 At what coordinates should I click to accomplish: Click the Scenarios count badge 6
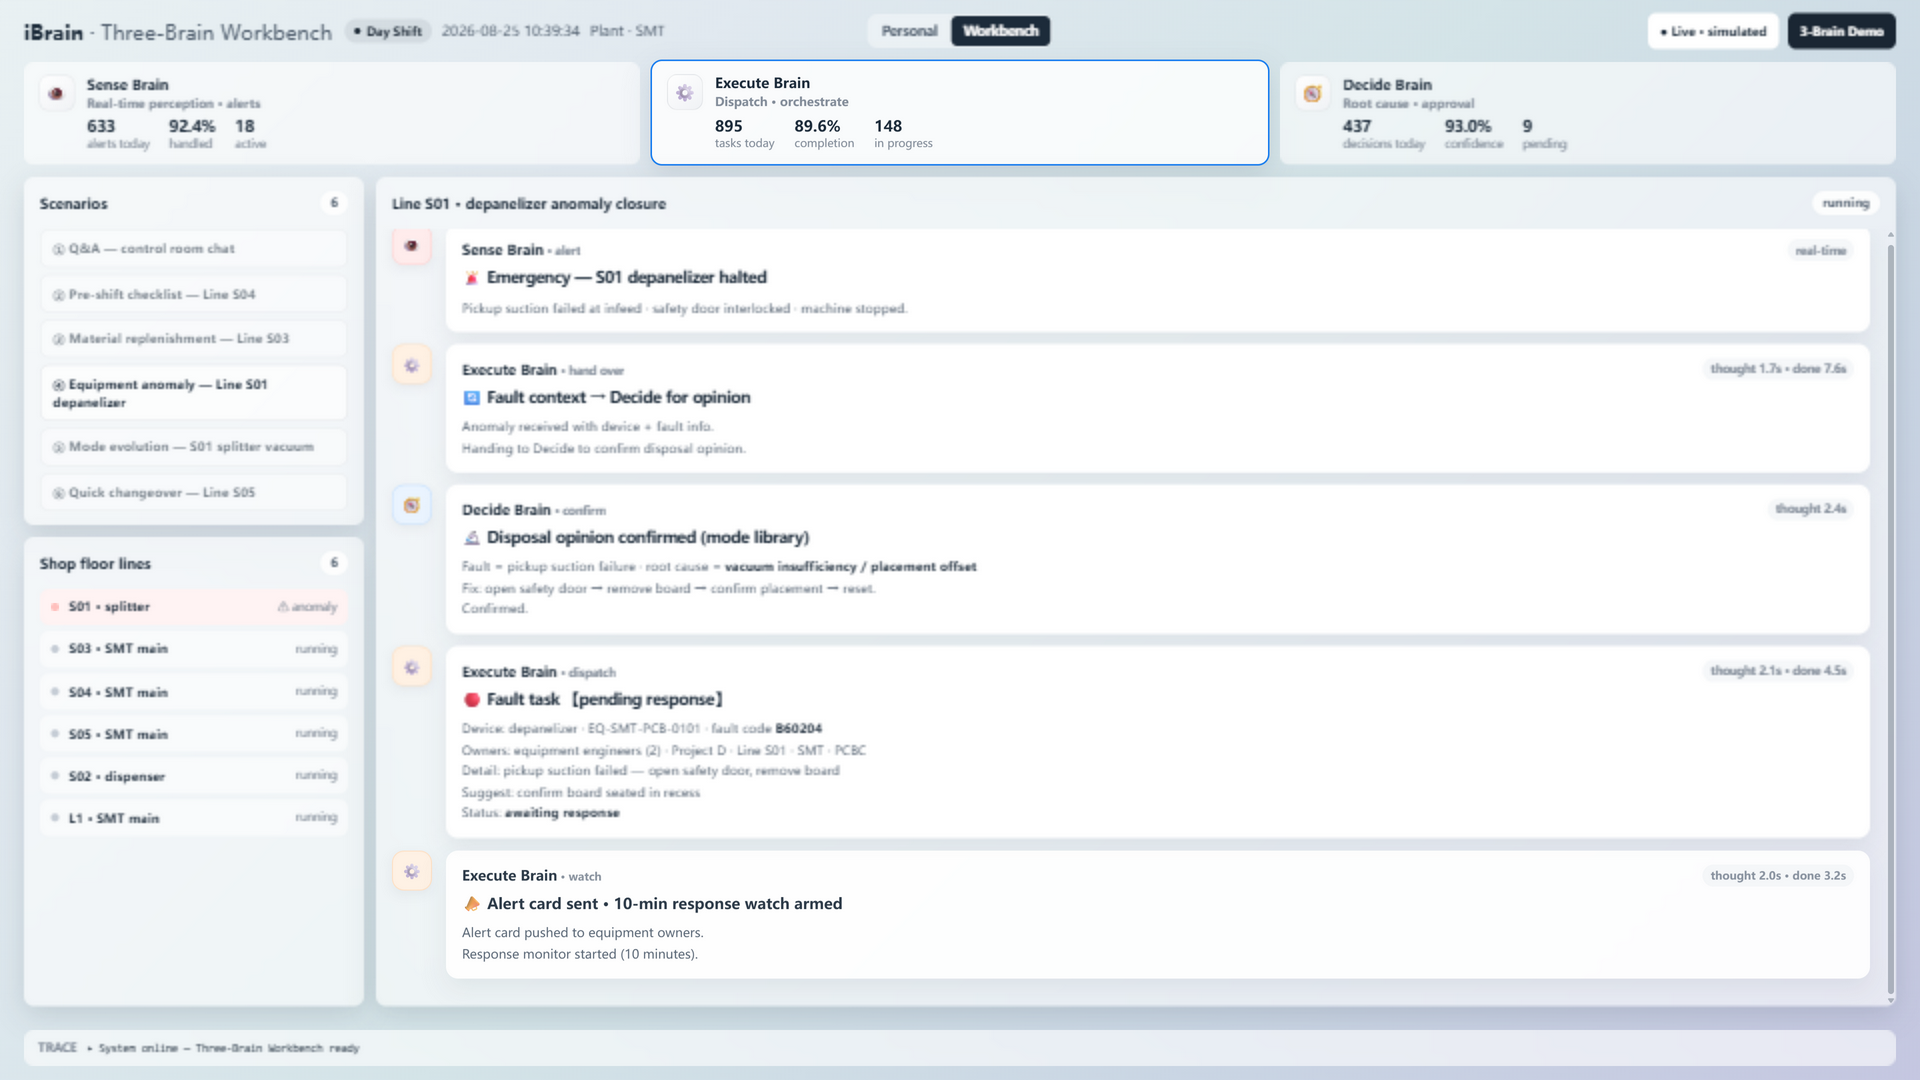pyautogui.click(x=334, y=203)
